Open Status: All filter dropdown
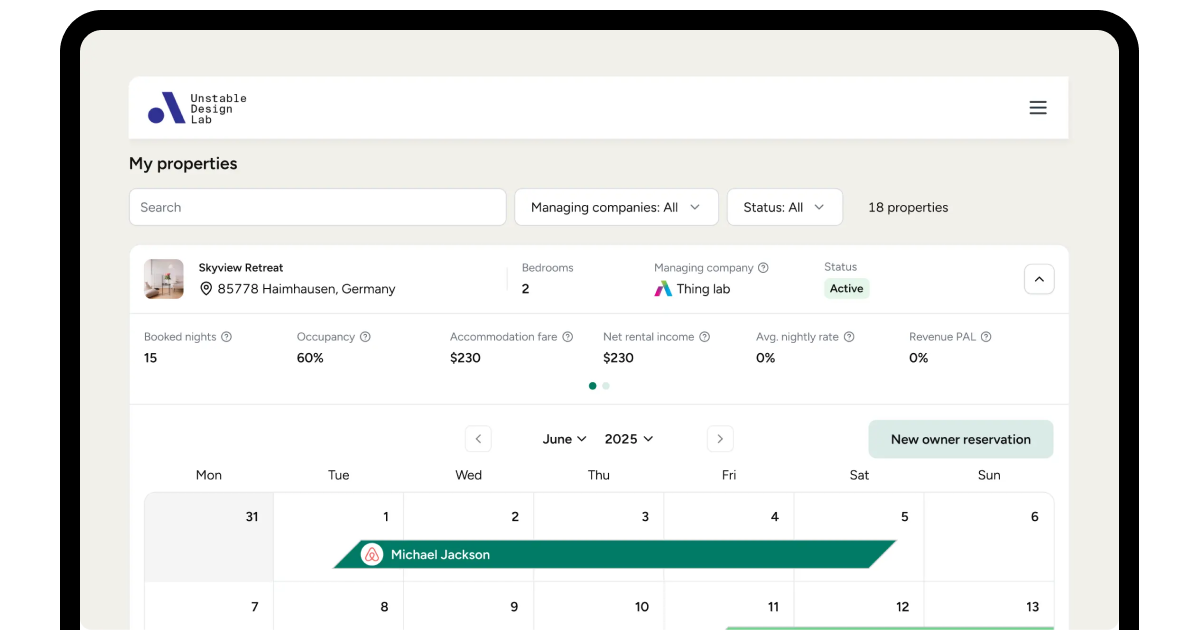1200x630 pixels. pos(785,207)
